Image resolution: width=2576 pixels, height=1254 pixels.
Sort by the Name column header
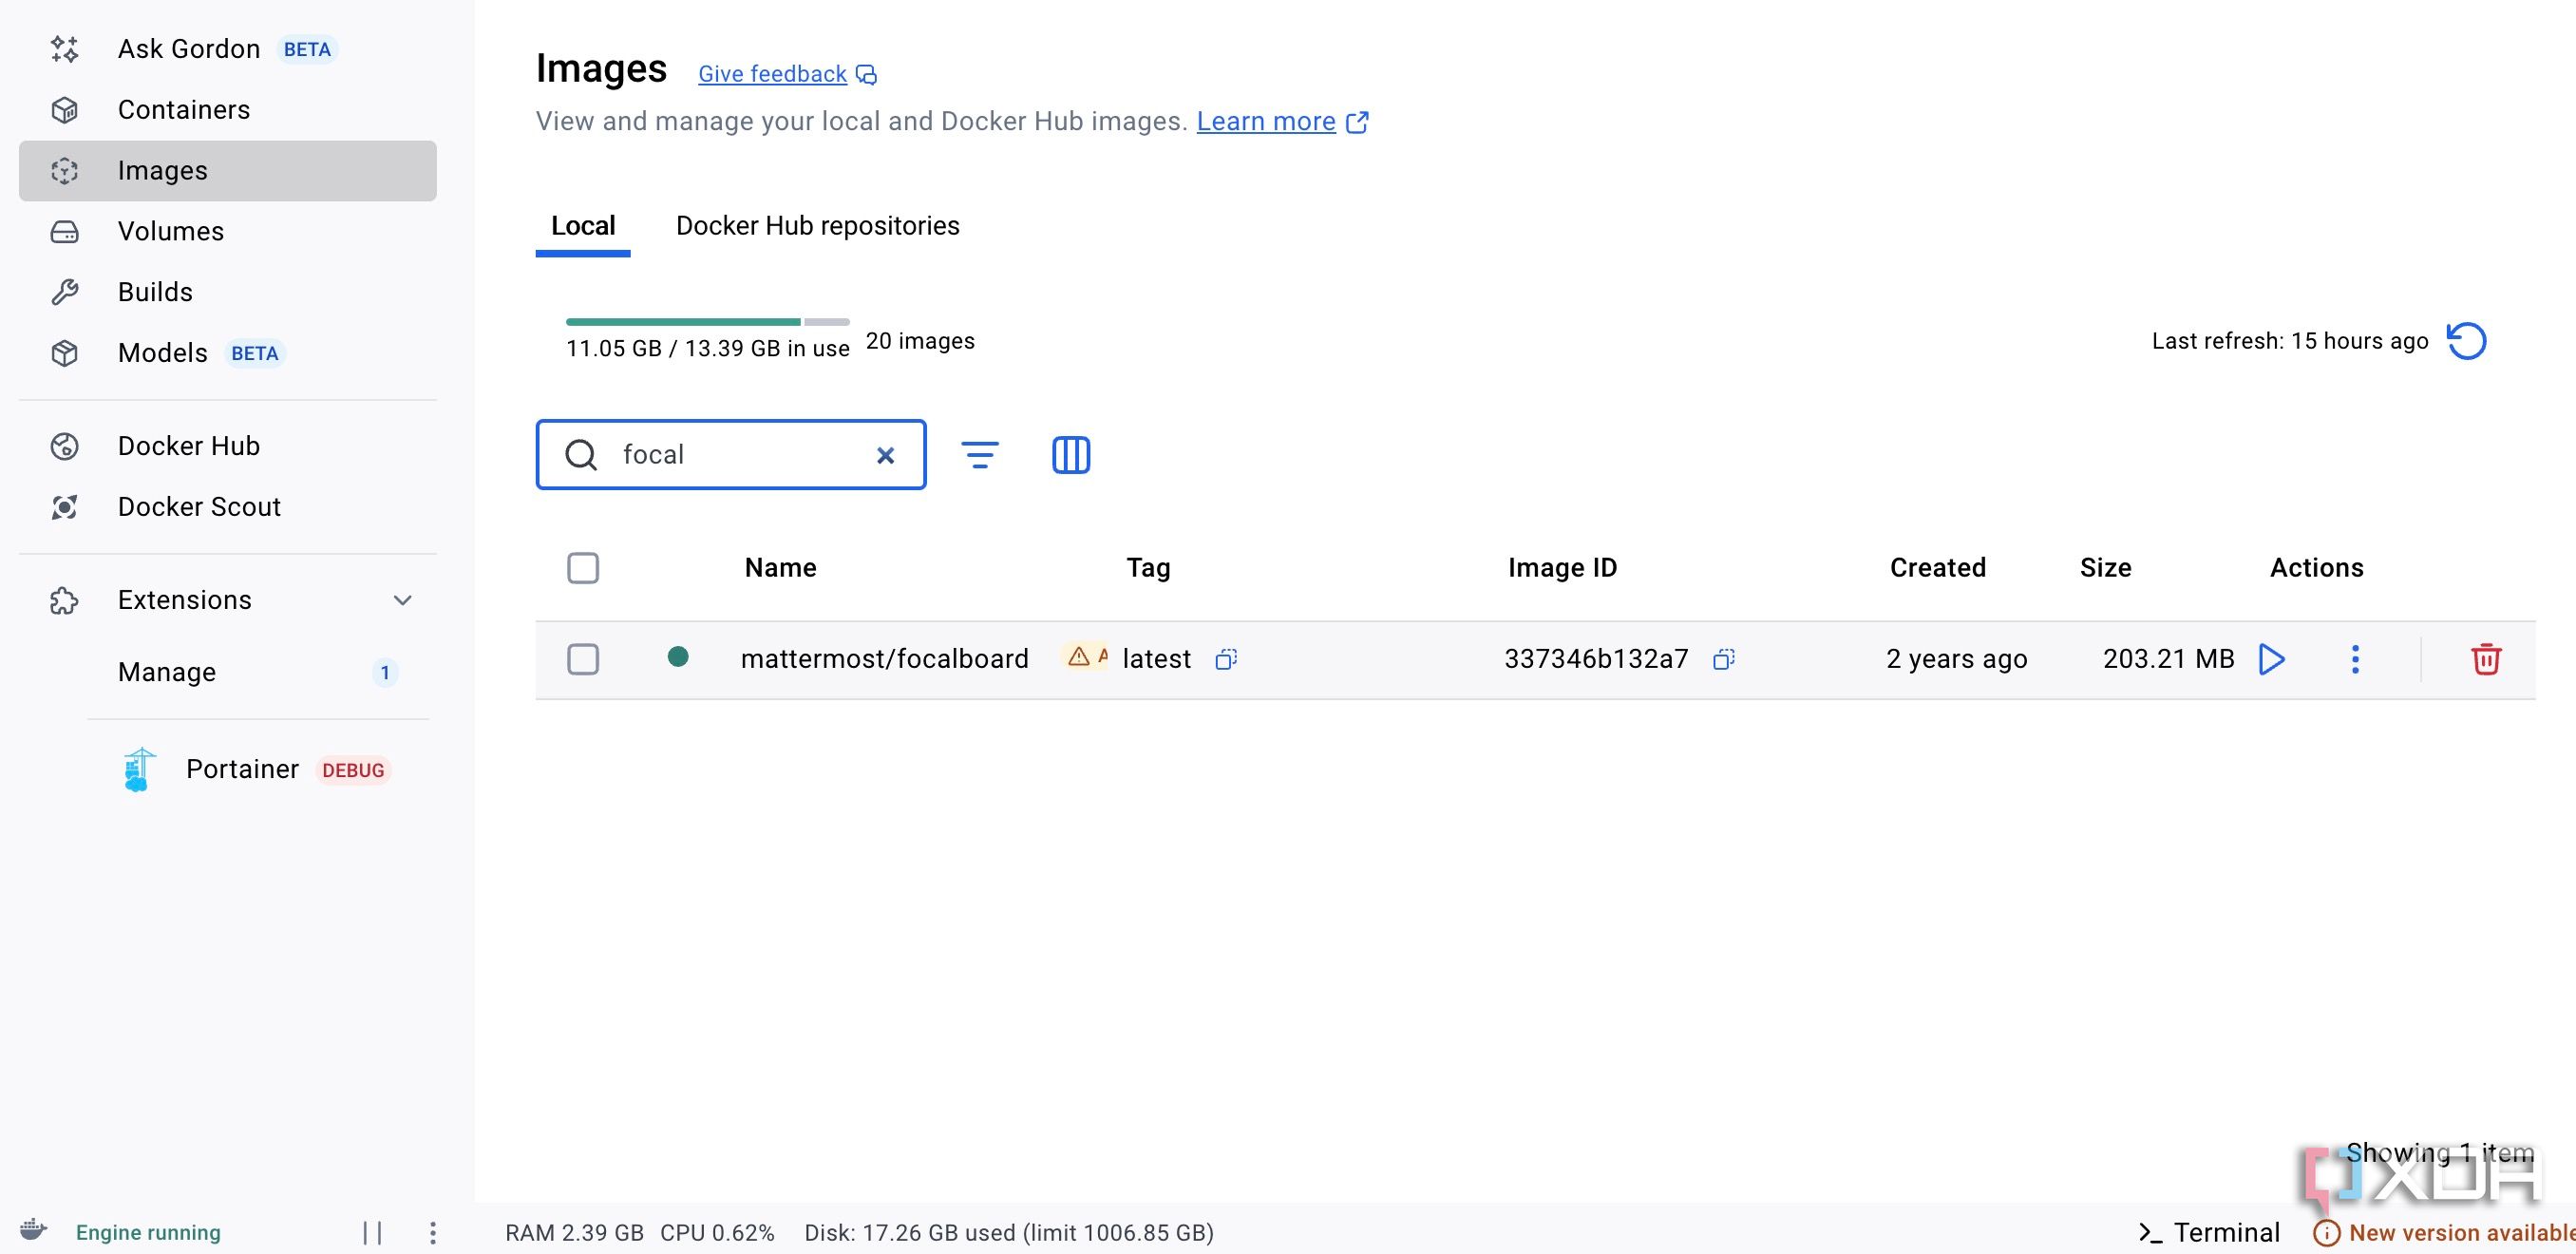781,568
